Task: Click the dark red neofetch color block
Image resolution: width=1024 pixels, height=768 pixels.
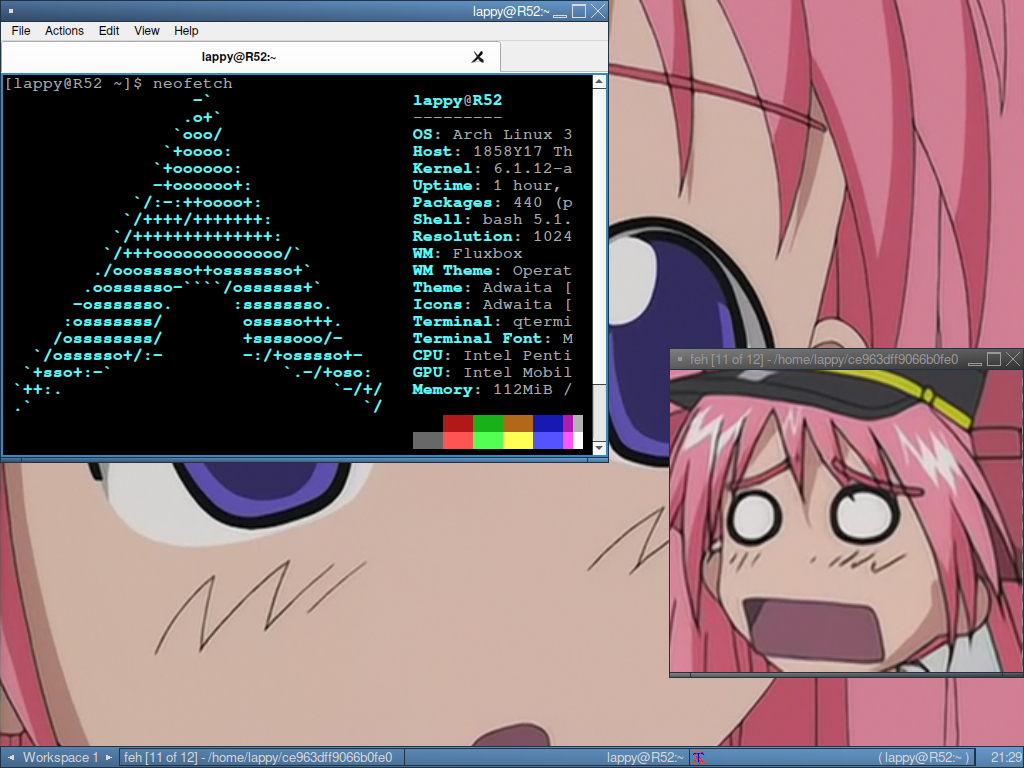Action: point(458,423)
